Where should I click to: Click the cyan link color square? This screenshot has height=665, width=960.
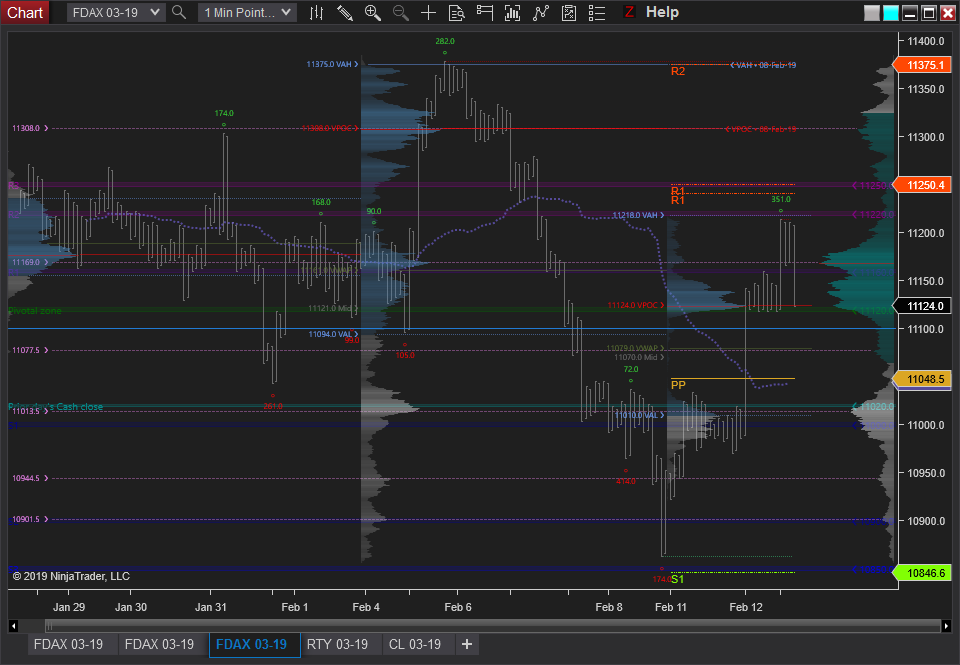point(891,13)
